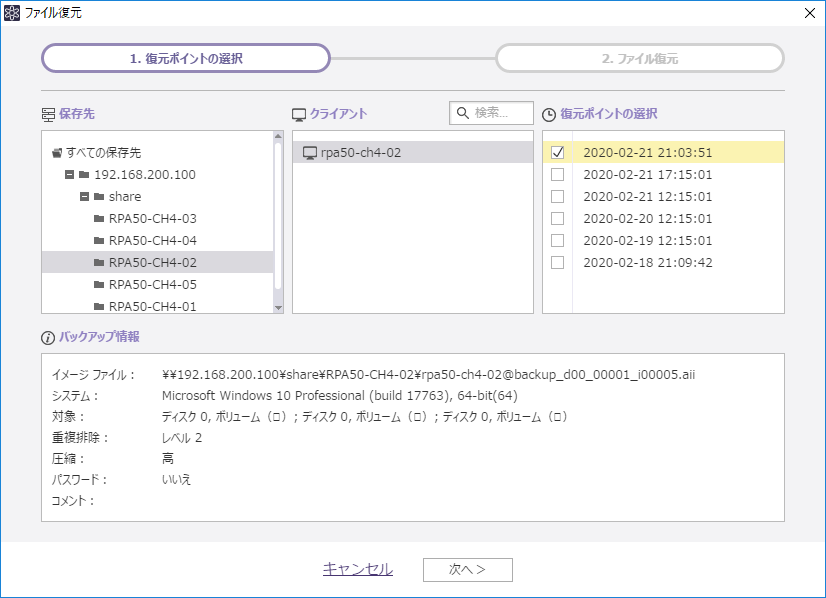
Task: Check the 2020-02-18 21:09:42 restore point
Action: [x=558, y=263]
